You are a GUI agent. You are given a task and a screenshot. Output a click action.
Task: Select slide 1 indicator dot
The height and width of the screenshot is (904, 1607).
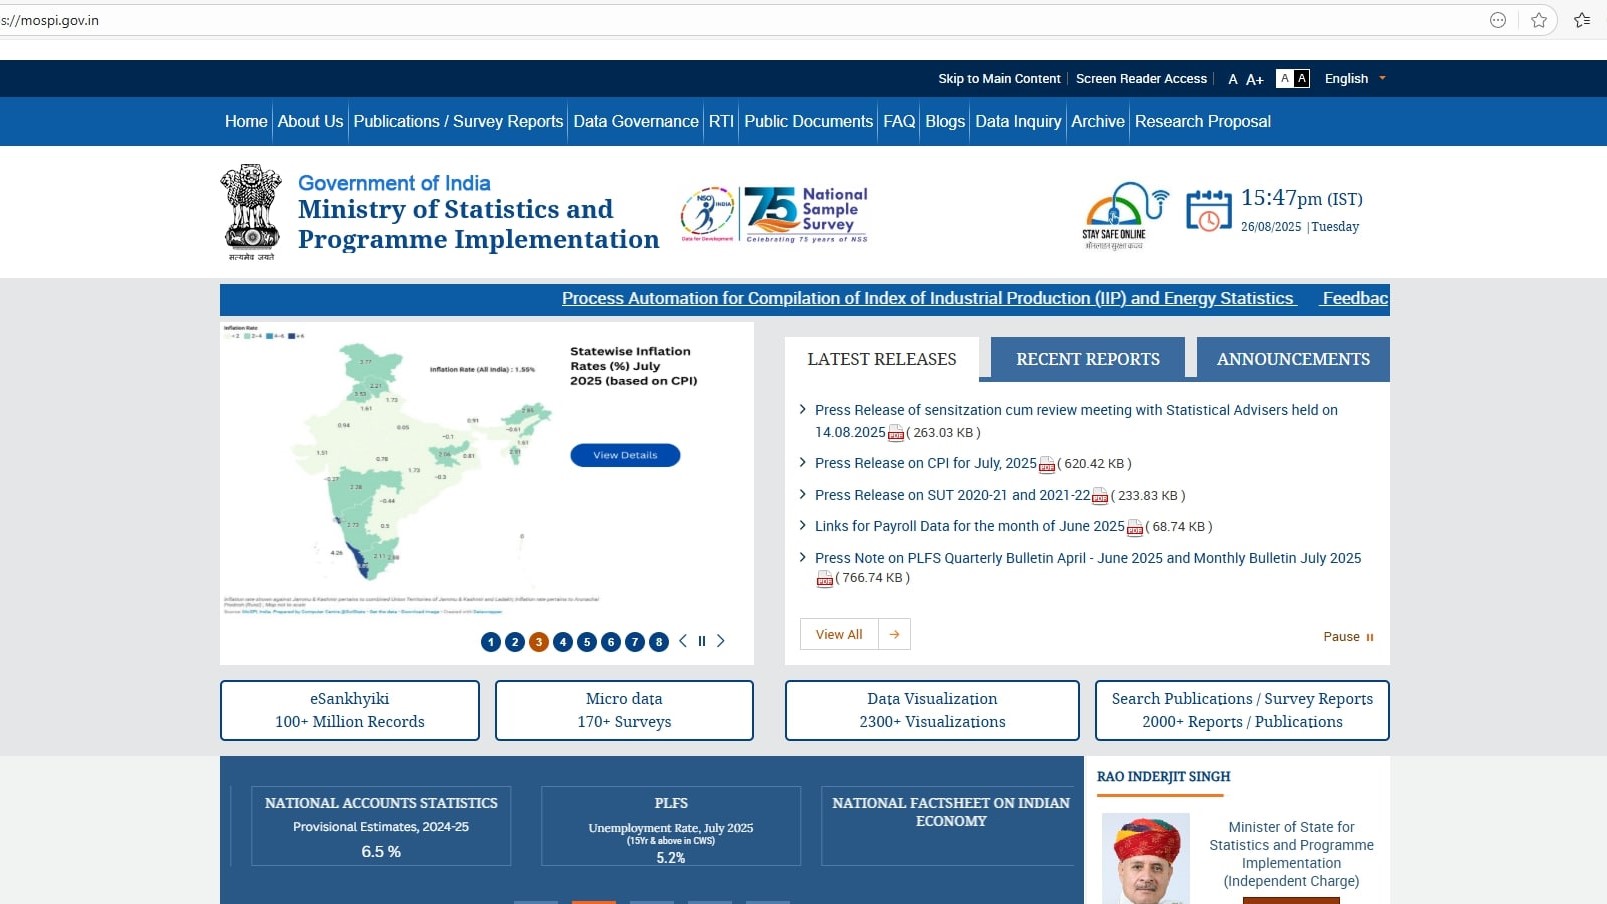491,642
